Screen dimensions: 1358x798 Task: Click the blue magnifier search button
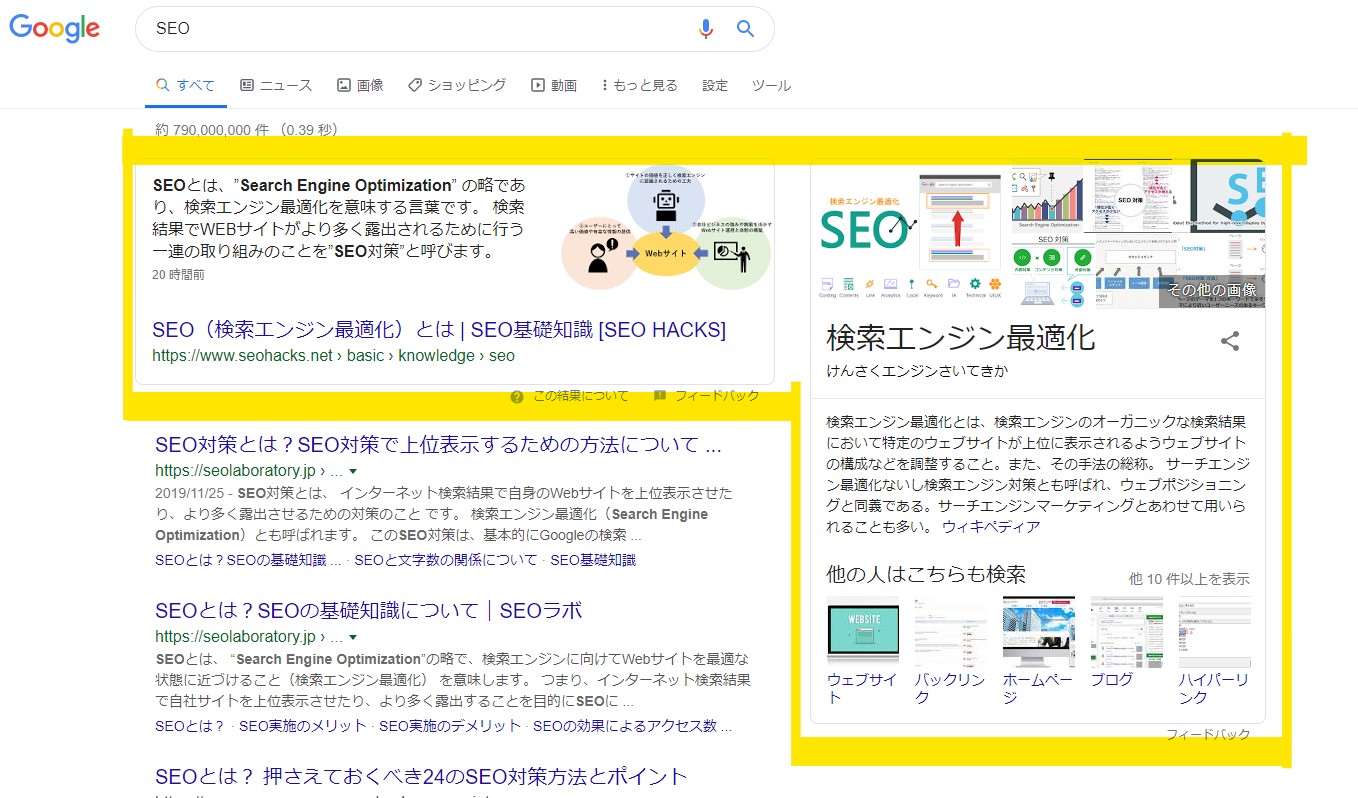coord(745,29)
